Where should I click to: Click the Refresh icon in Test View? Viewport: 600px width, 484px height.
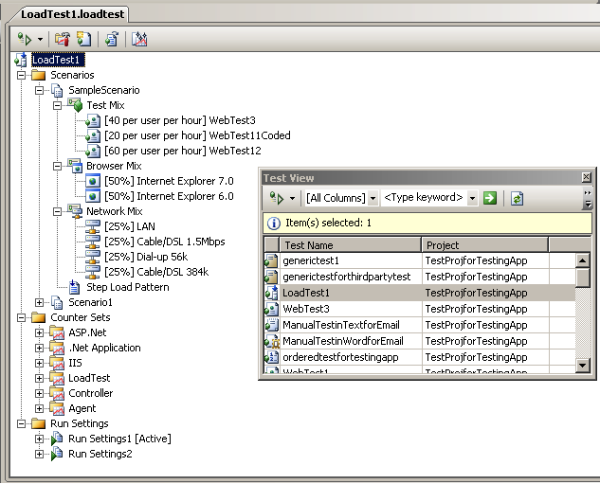(x=517, y=198)
